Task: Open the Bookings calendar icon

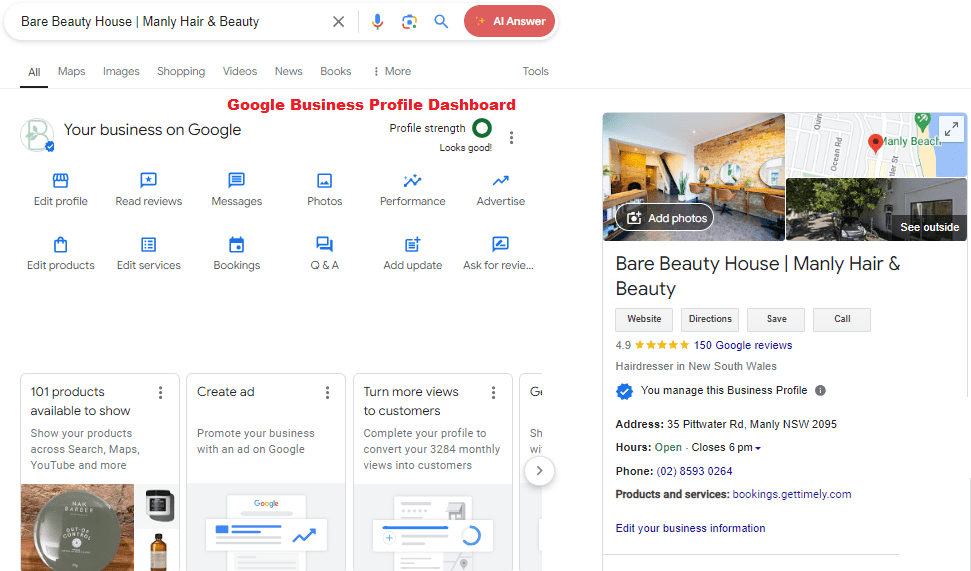Action: point(237,245)
